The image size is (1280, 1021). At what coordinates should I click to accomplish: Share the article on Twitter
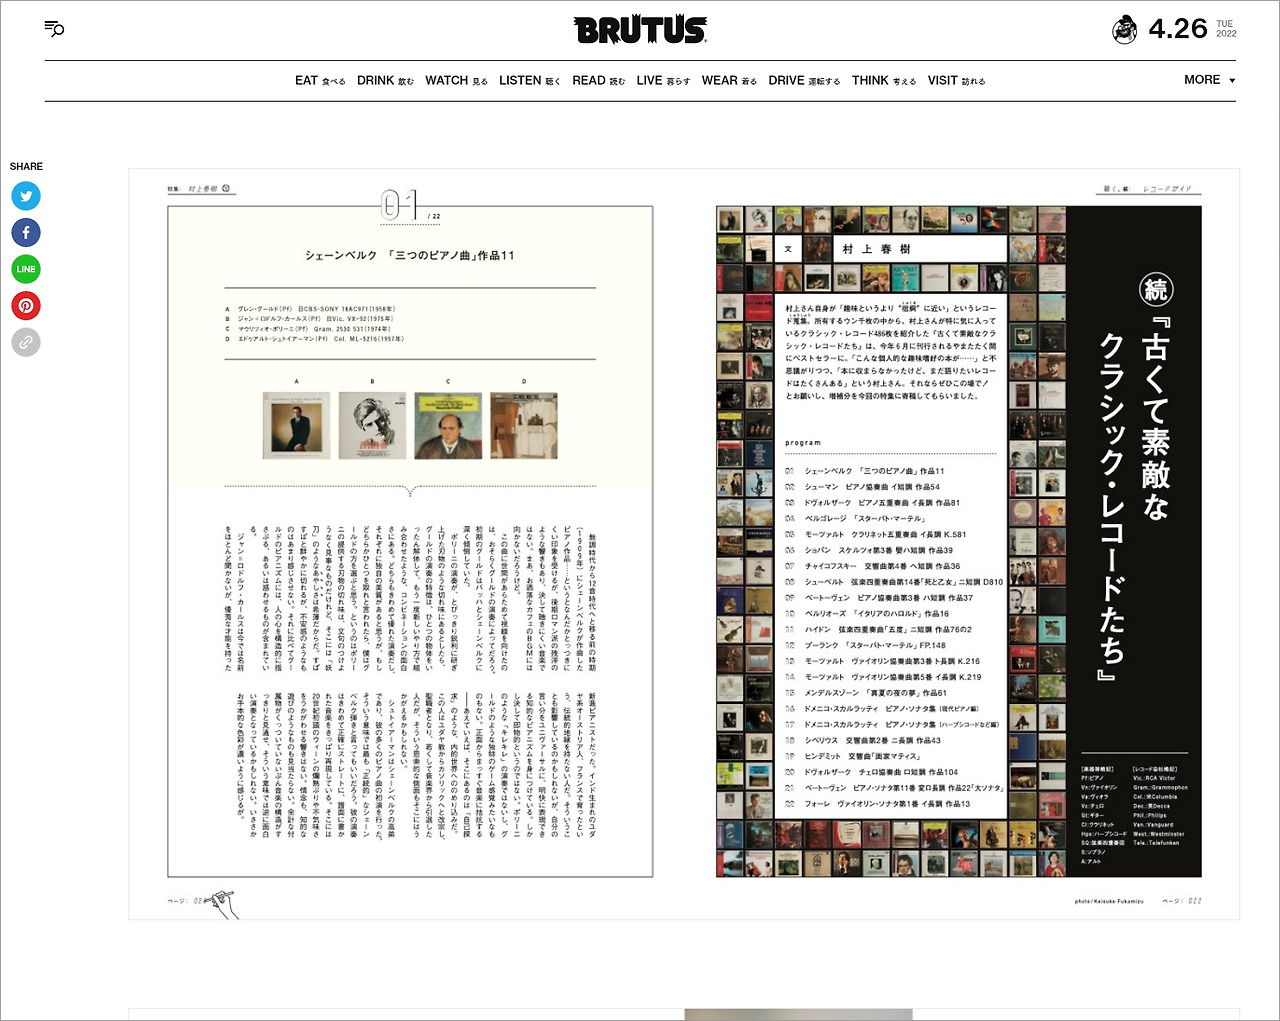tap(26, 196)
